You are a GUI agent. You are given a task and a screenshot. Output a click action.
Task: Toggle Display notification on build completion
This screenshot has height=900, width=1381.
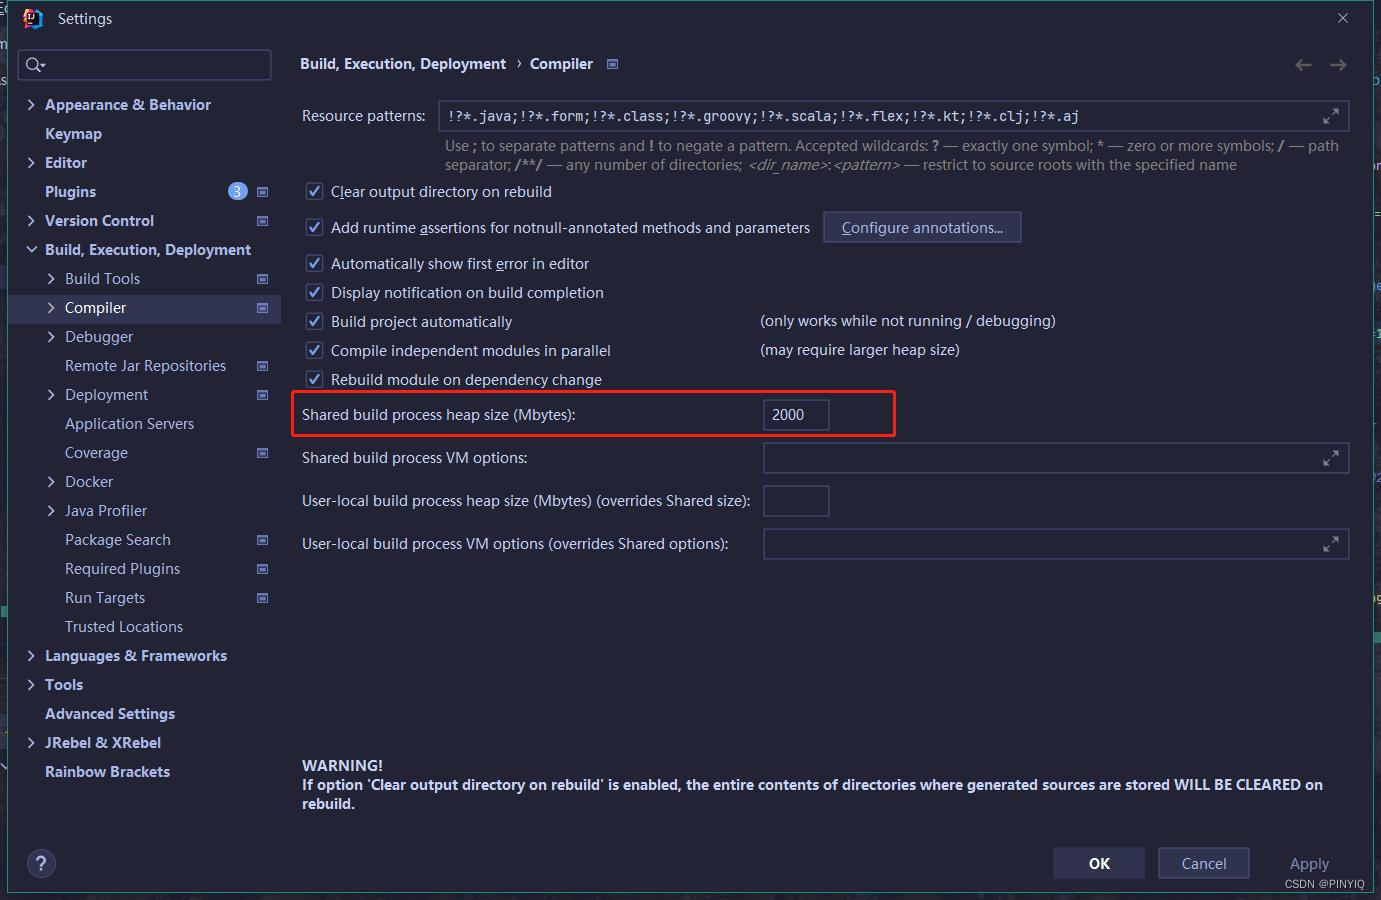pos(314,292)
